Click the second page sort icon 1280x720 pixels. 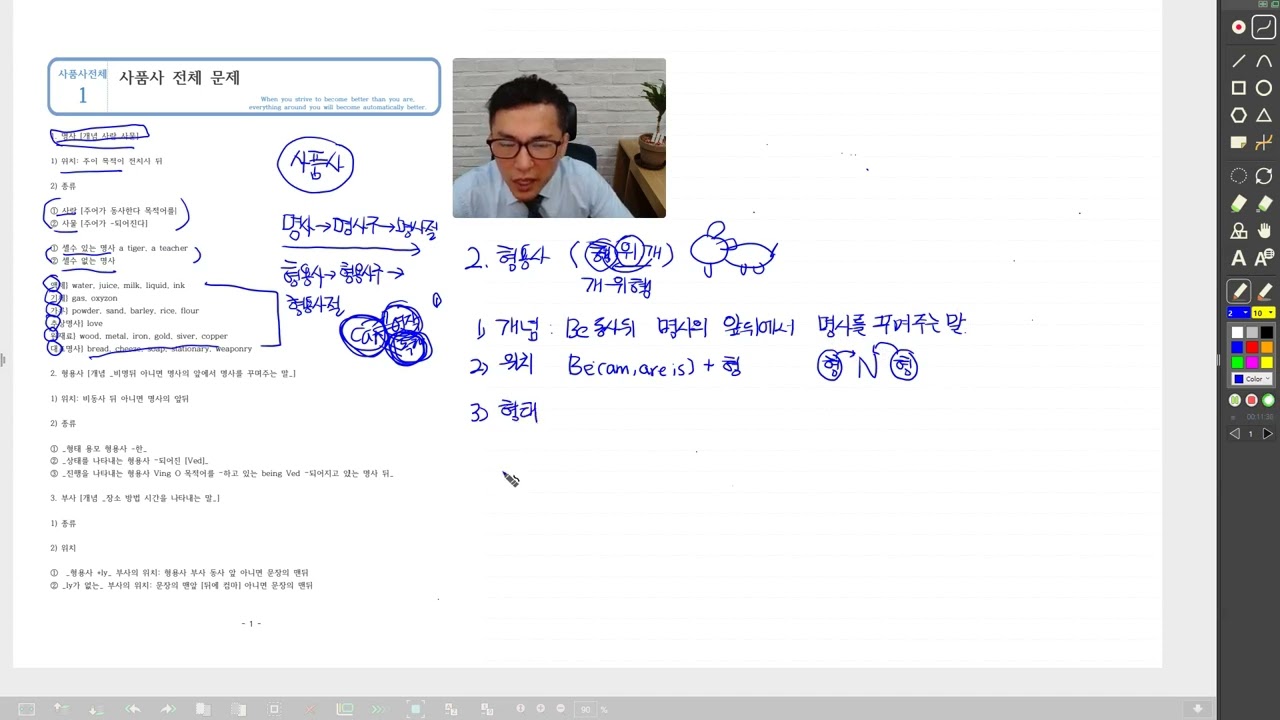485,709
